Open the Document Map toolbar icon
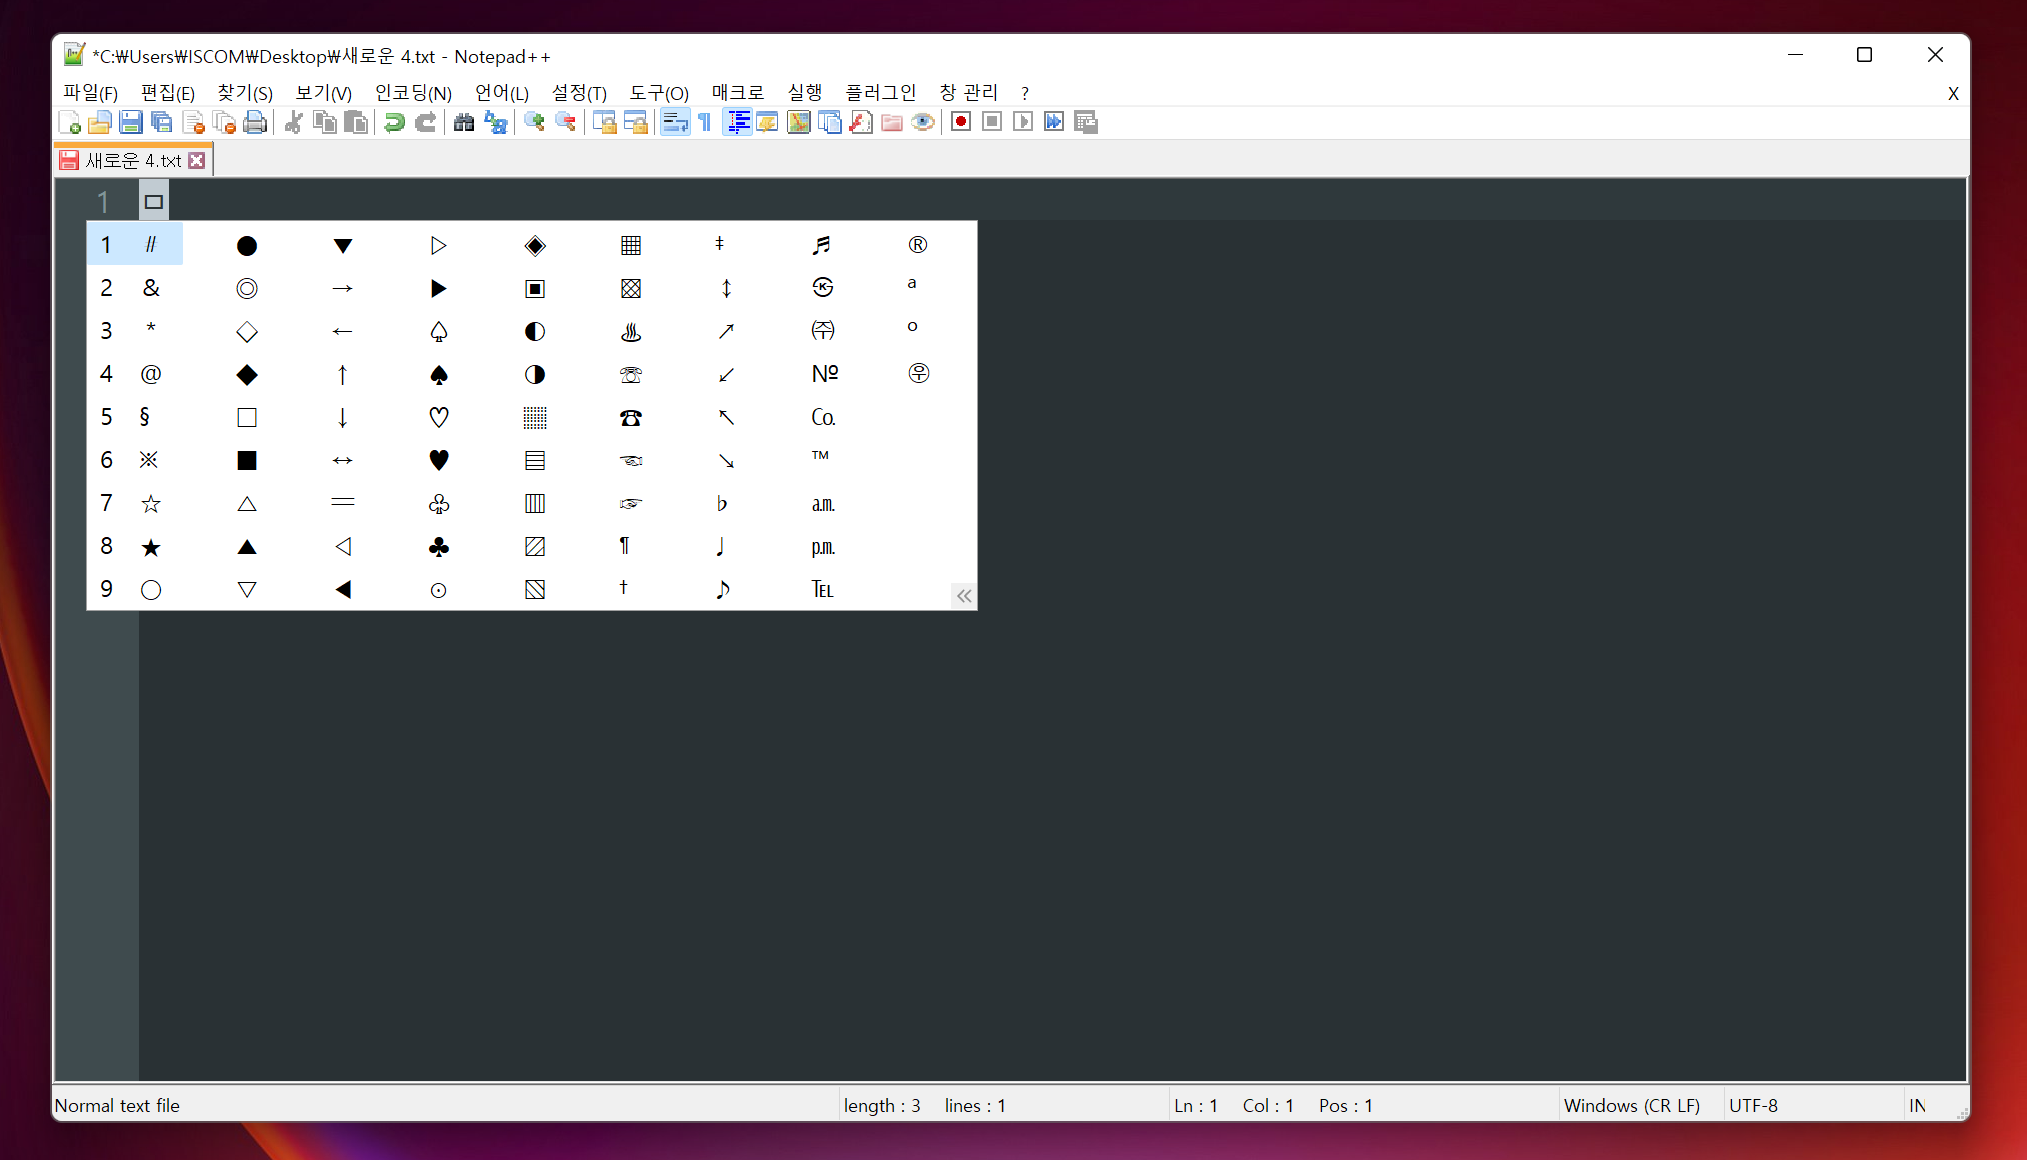Image resolution: width=2027 pixels, height=1160 pixels. 799,122
